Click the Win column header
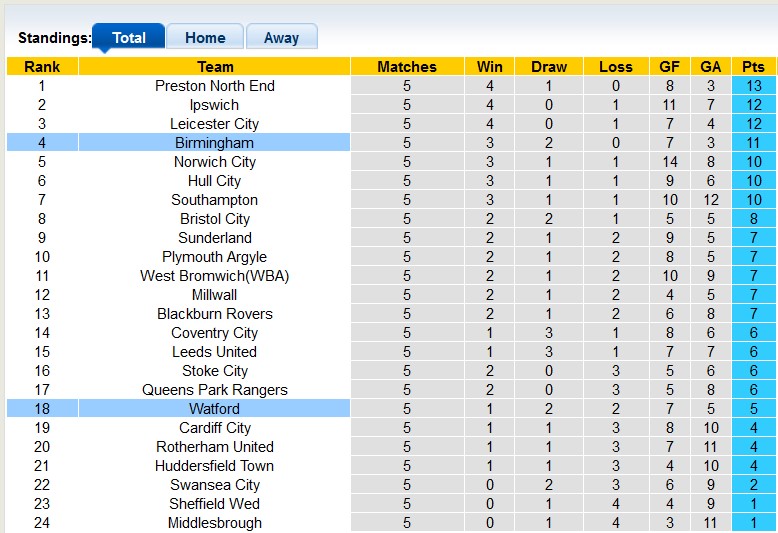778x533 pixels. pos(490,67)
